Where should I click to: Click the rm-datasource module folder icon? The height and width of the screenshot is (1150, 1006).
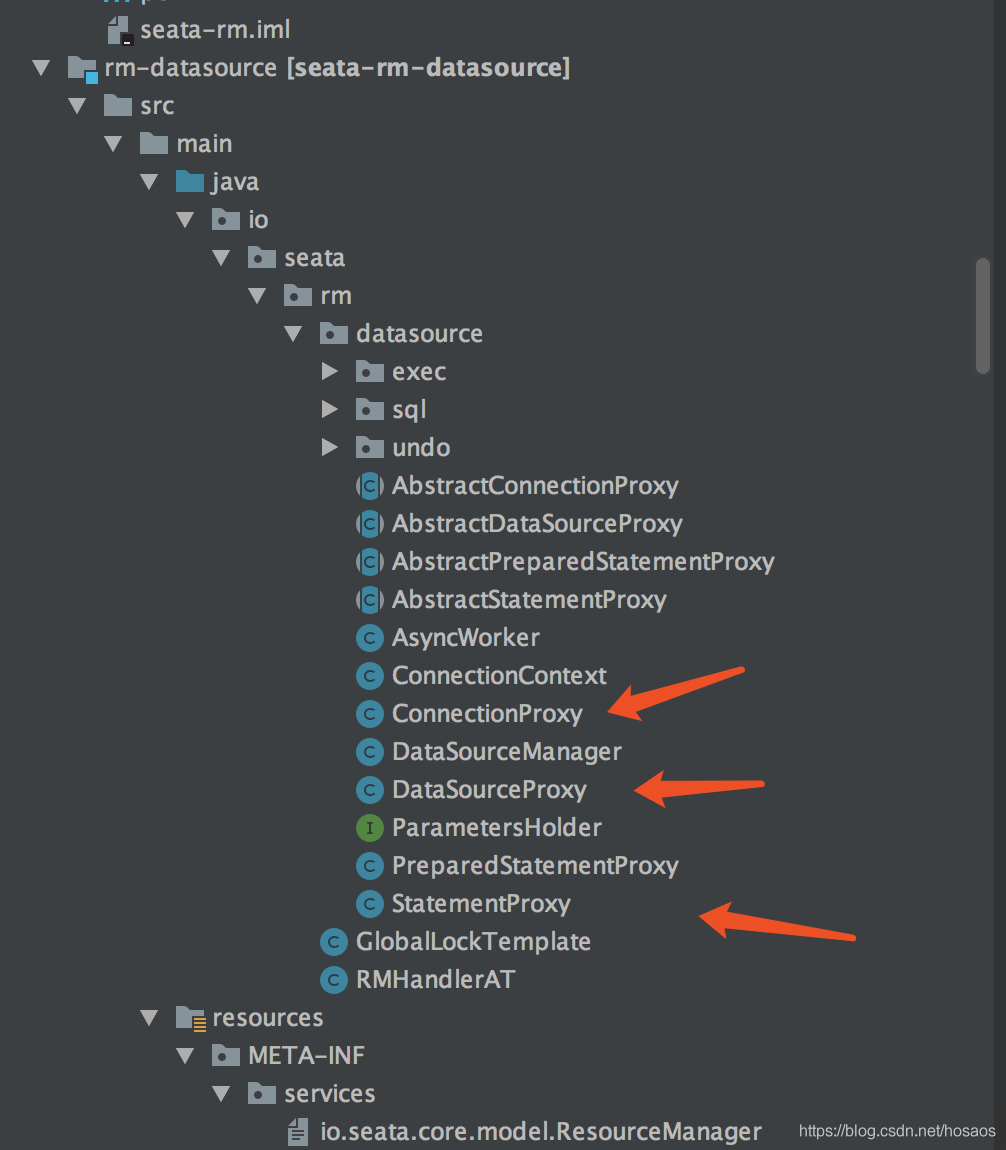click(82, 68)
